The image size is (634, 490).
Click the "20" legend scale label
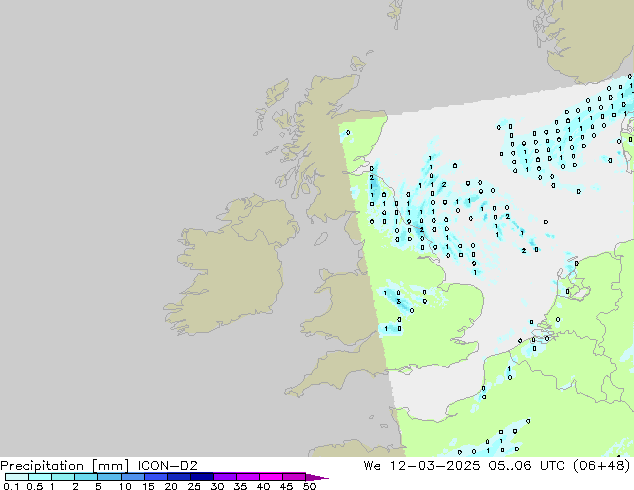[171, 486]
